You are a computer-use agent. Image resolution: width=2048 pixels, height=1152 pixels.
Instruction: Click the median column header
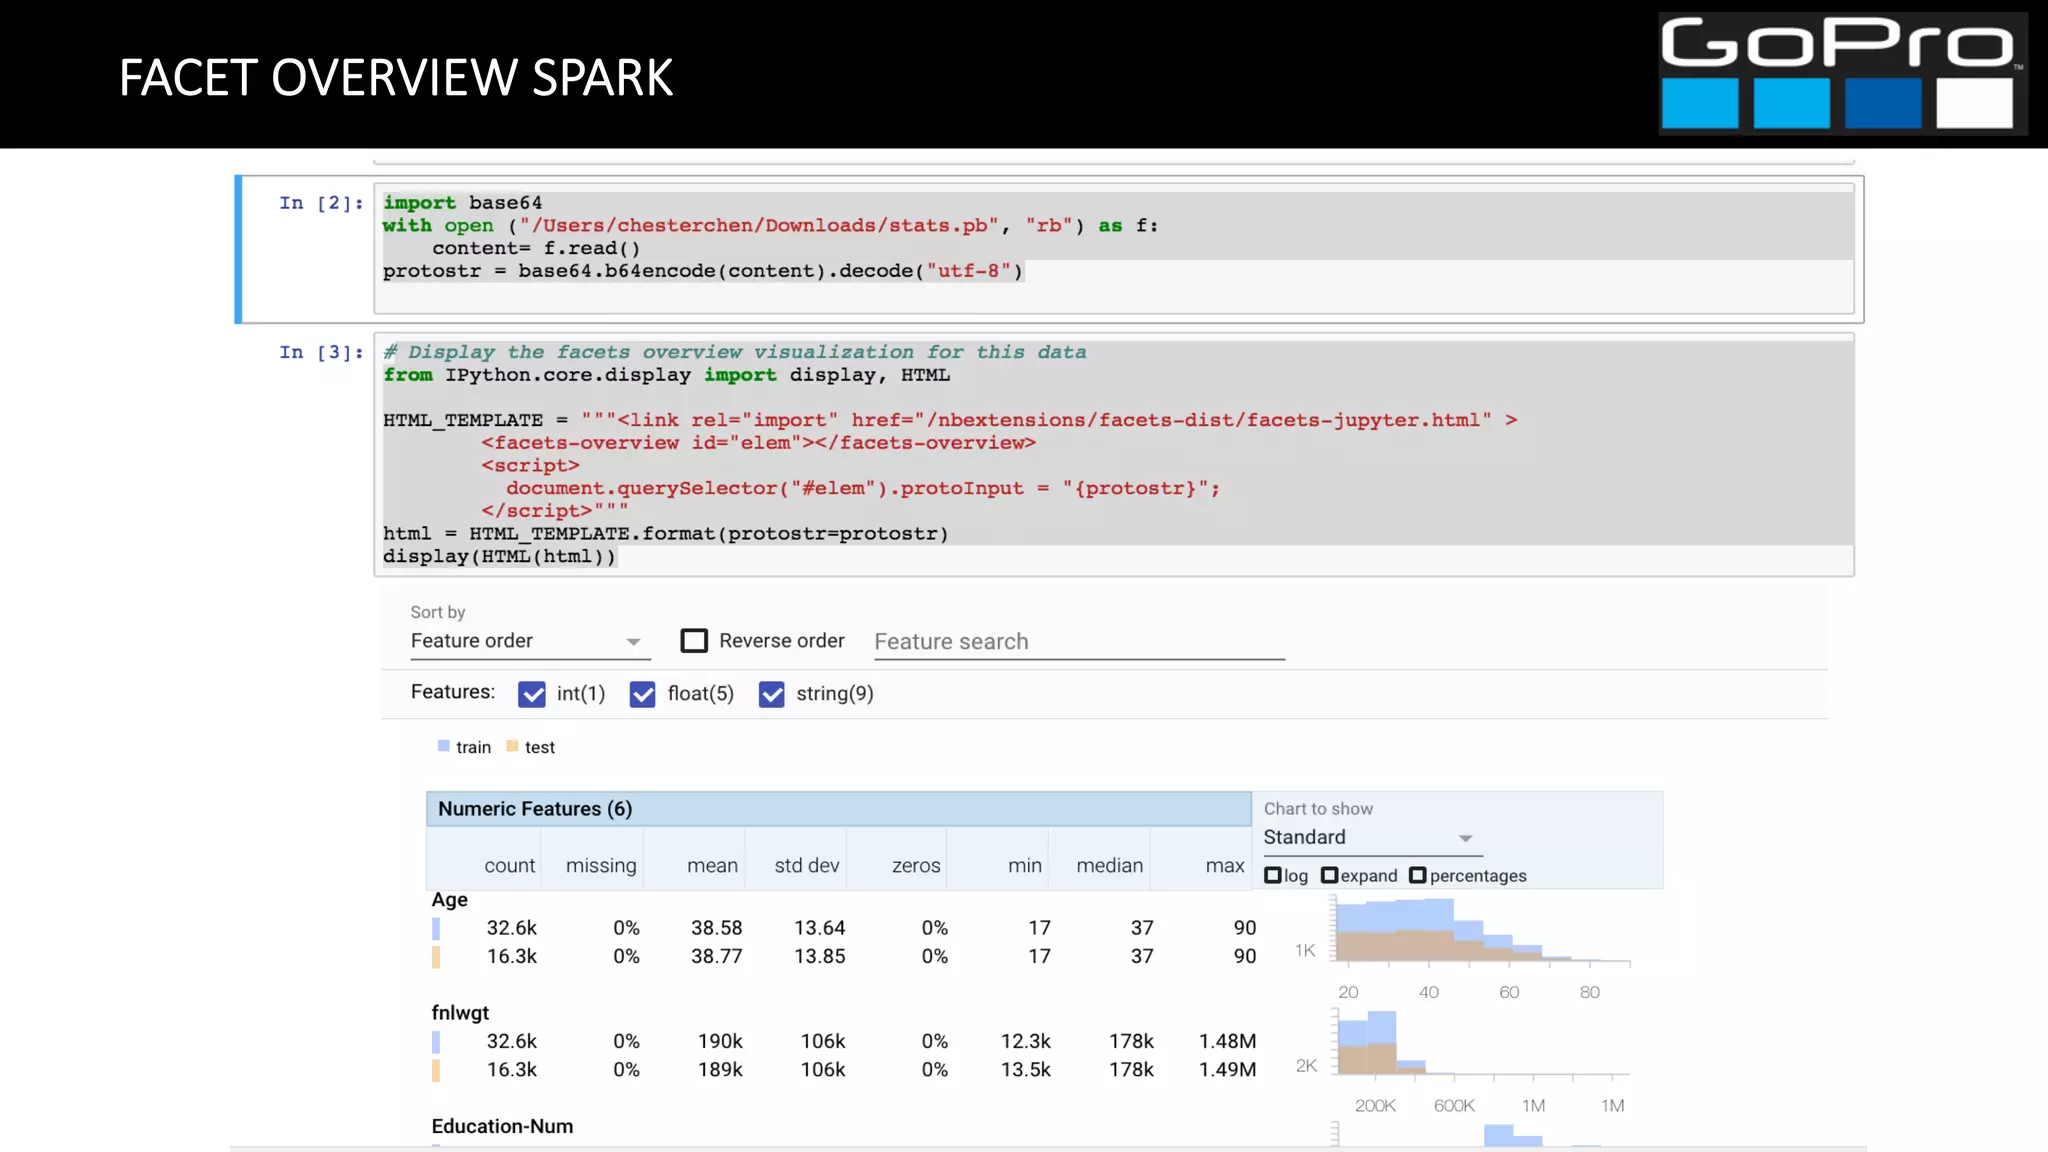(x=1110, y=866)
